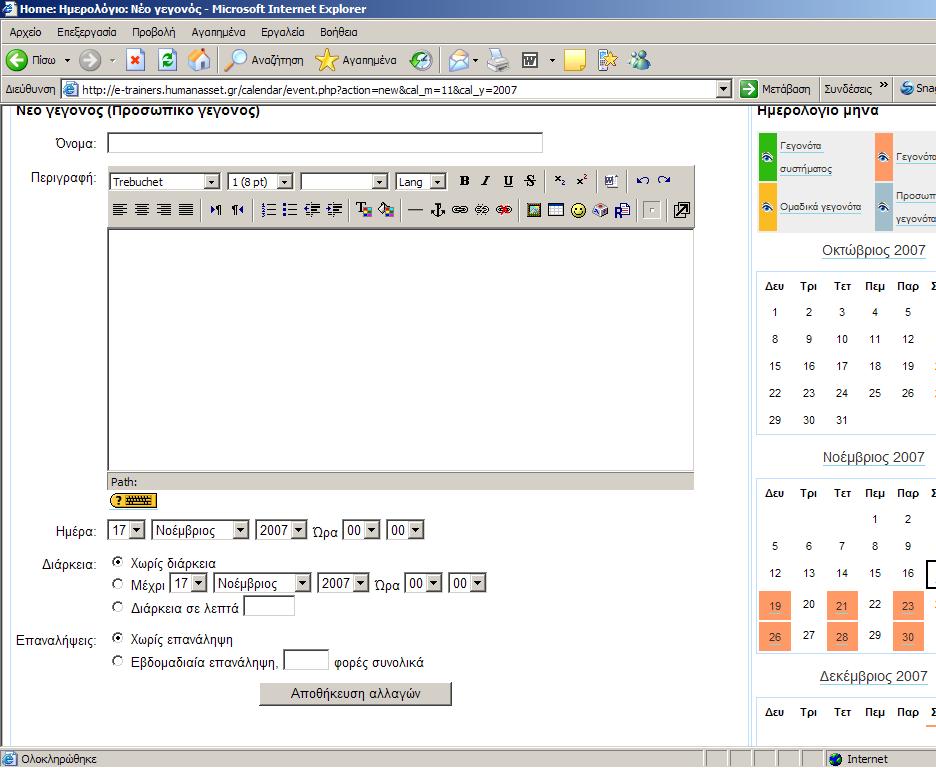Viewport: 936px width, 768px height.
Task: Open the browser address bar dropdown
Action: click(723, 90)
